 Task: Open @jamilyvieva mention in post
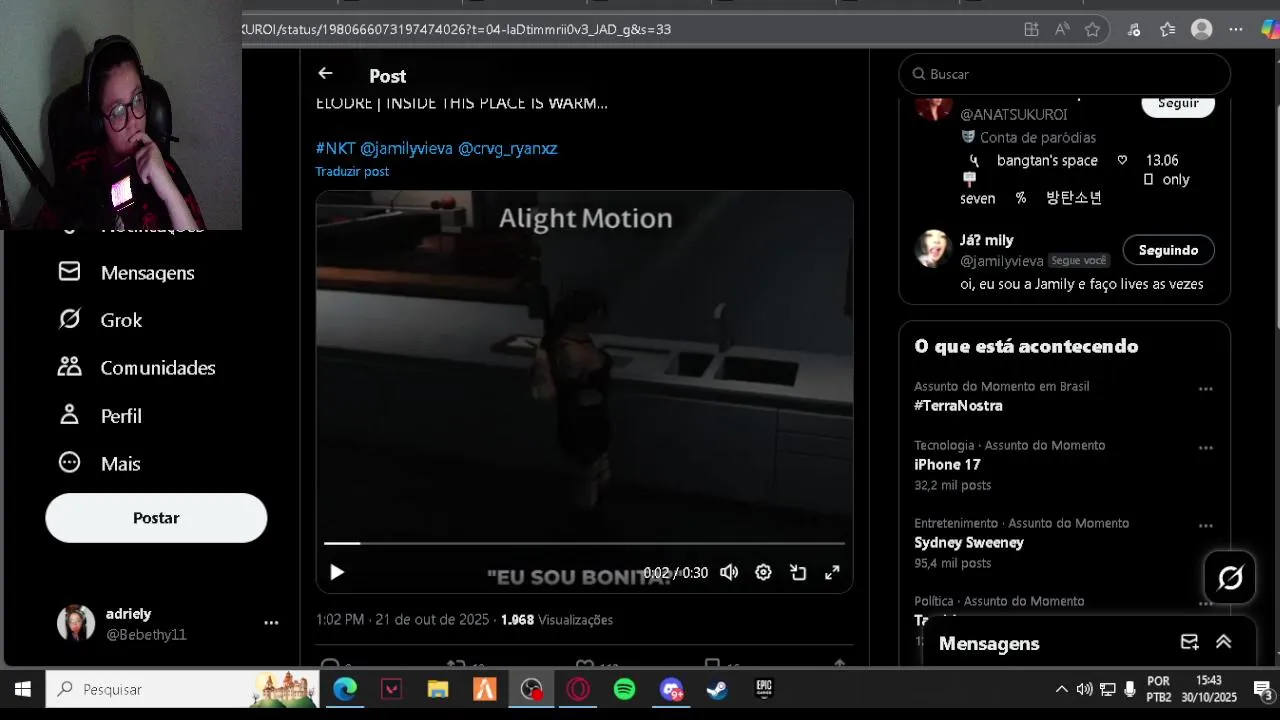[406, 148]
